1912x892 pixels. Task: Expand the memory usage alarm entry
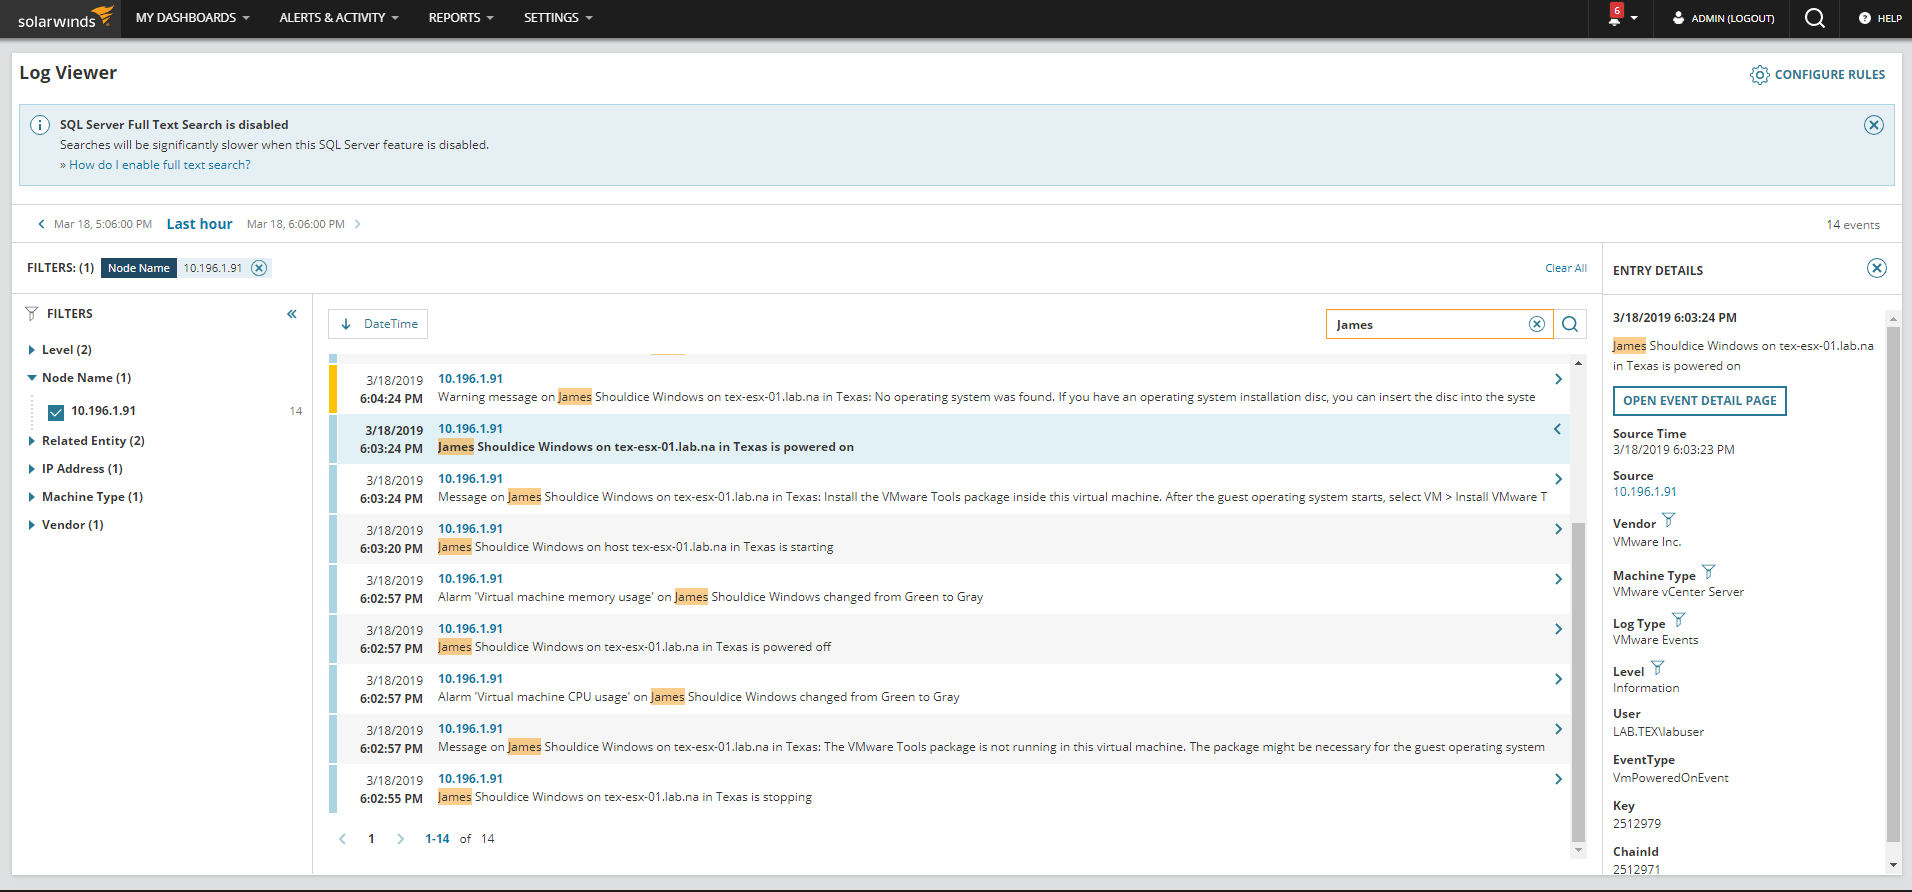click(1558, 579)
